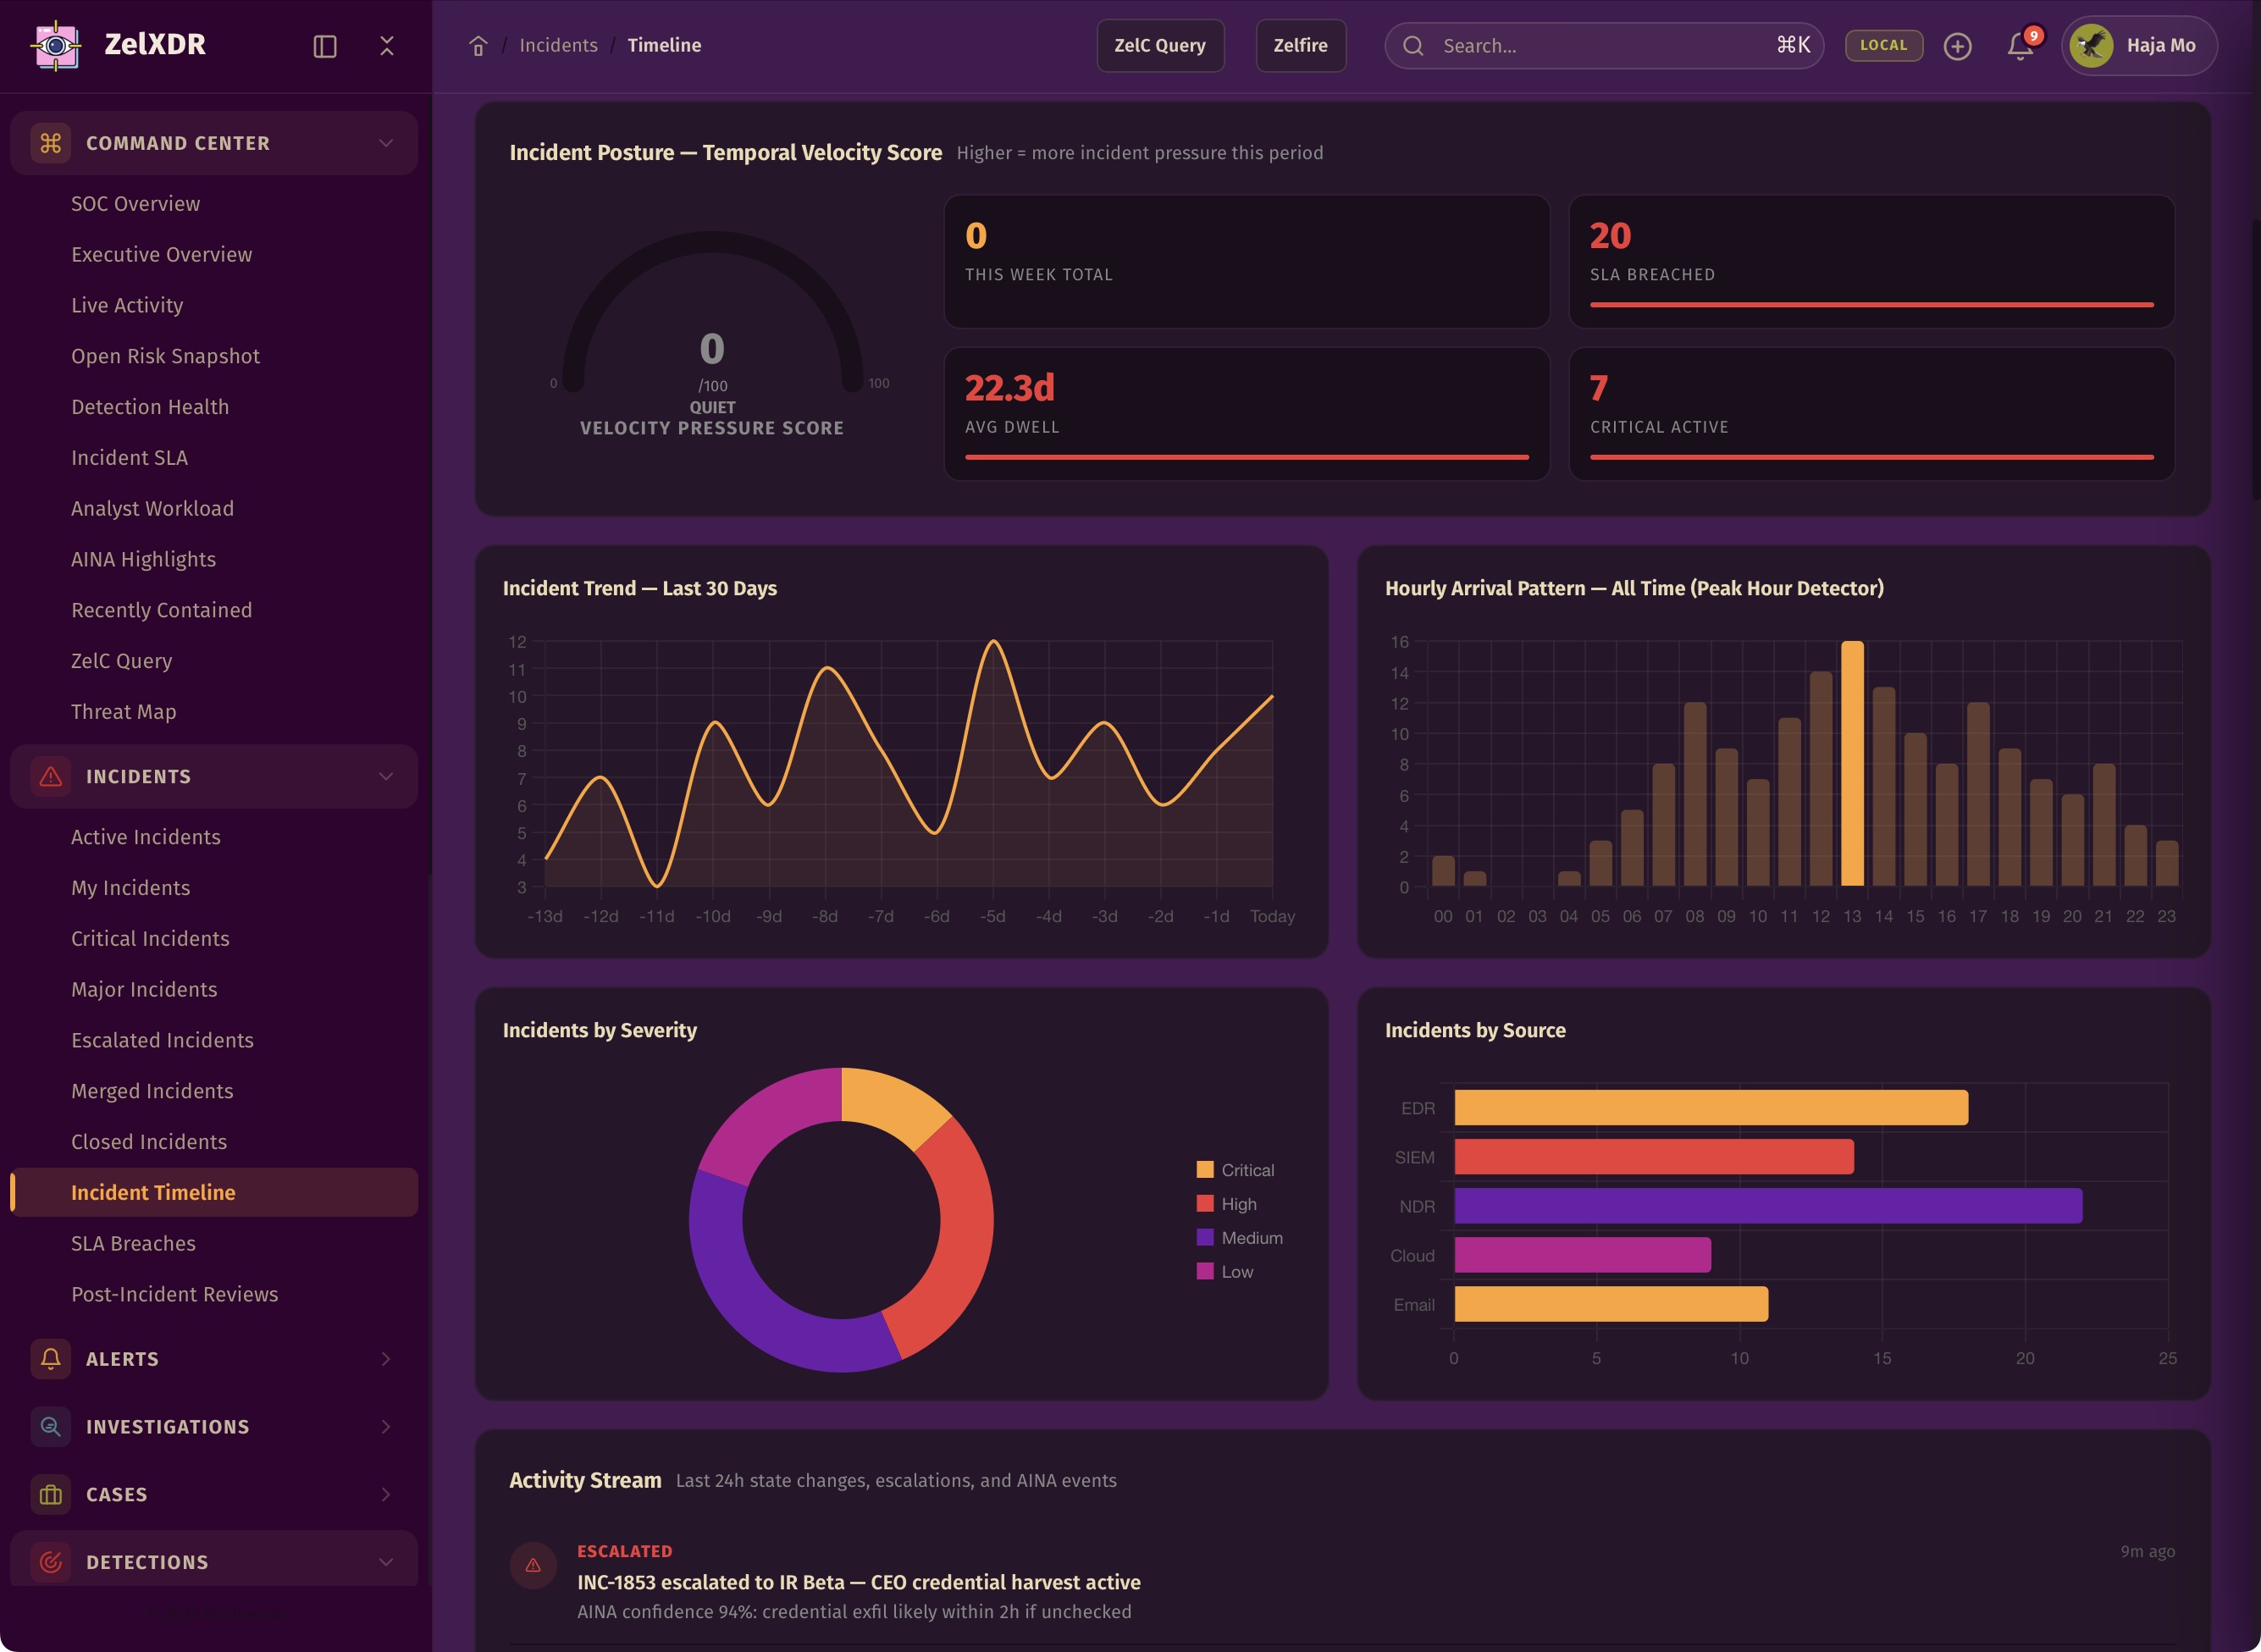Click the highlighted peak hour 13 bar
Image resolution: width=2261 pixels, height=1652 pixels.
click(x=1852, y=763)
